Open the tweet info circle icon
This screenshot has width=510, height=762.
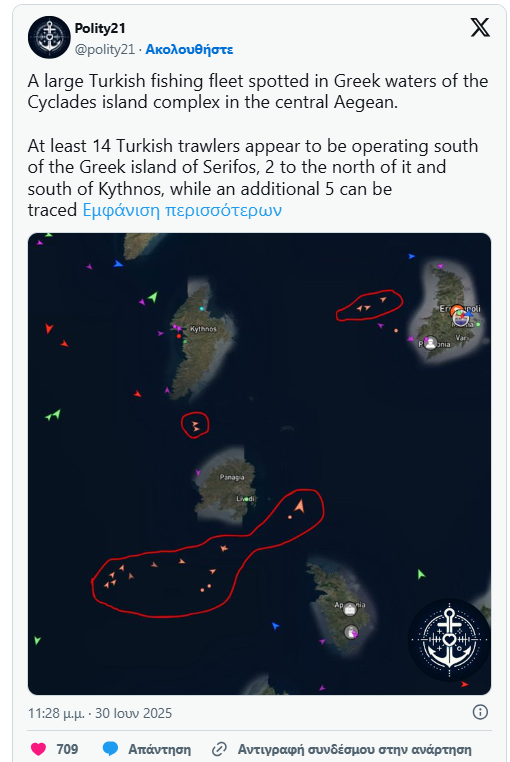click(x=480, y=712)
